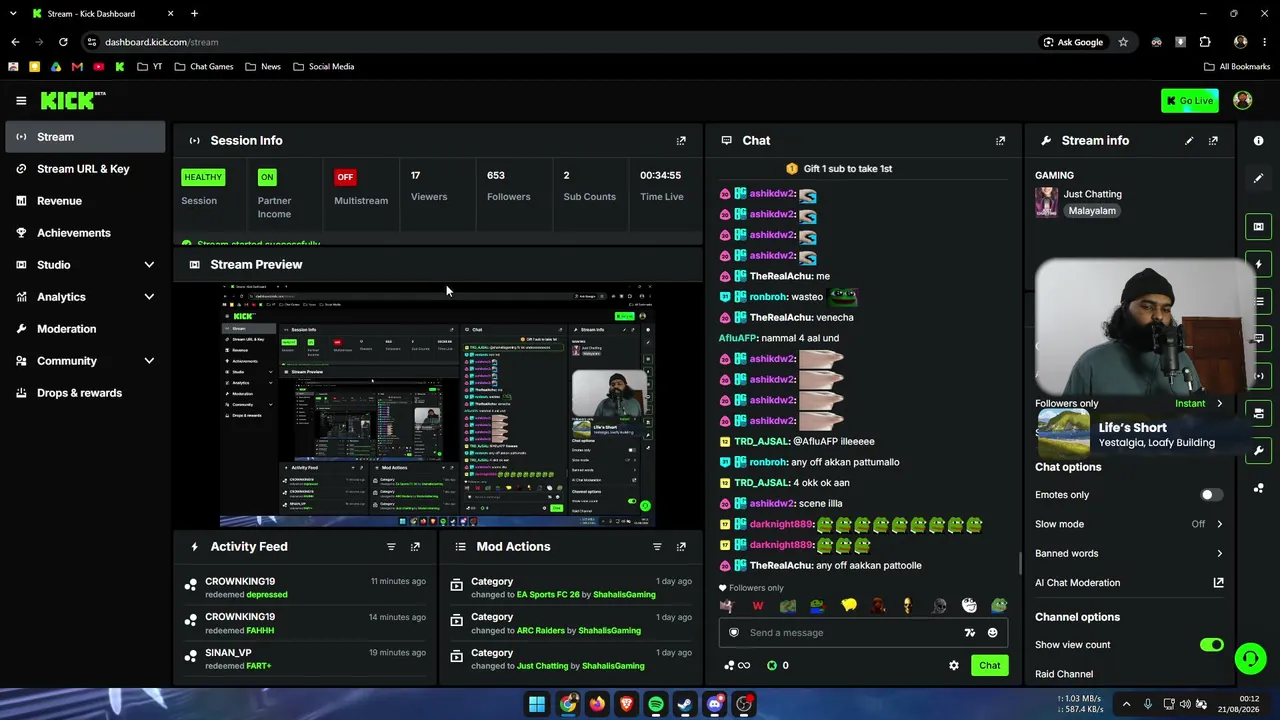Click the translate icon in the message box
The image size is (1280, 720).
click(969, 633)
